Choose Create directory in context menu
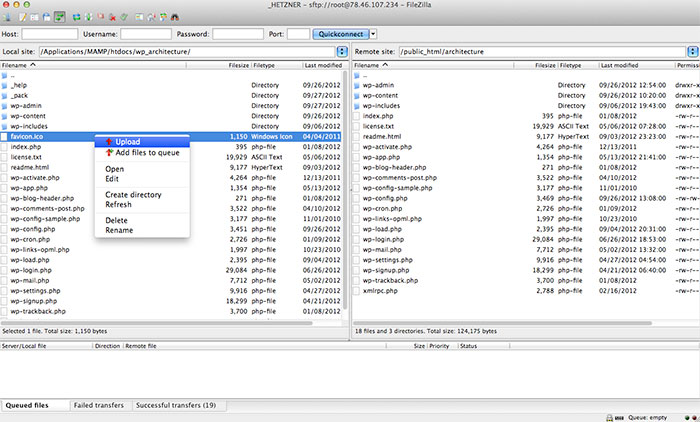This screenshot has height=422, width=700. [133, 195]
